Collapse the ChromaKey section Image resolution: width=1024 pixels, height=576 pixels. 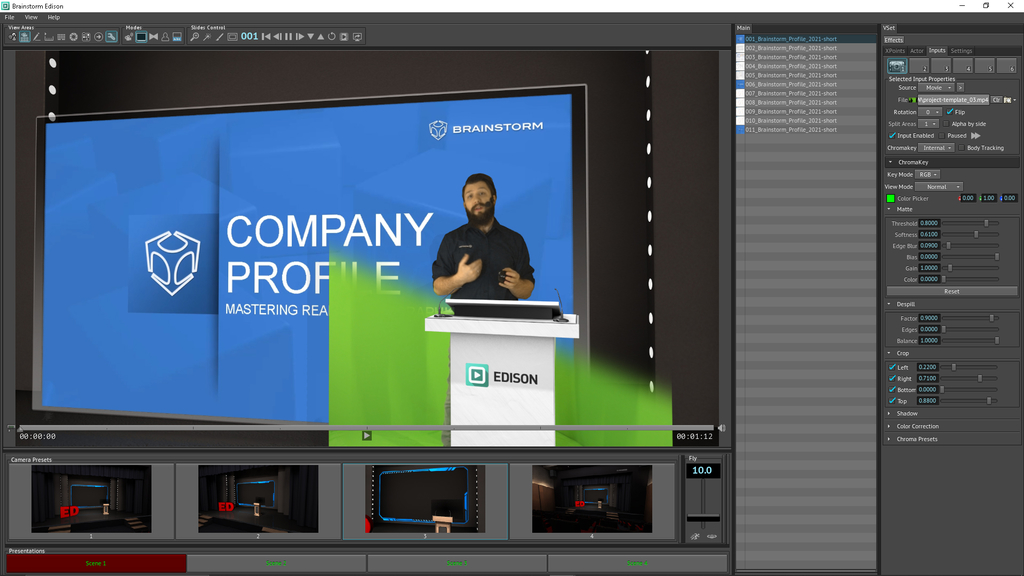(890, 162)
